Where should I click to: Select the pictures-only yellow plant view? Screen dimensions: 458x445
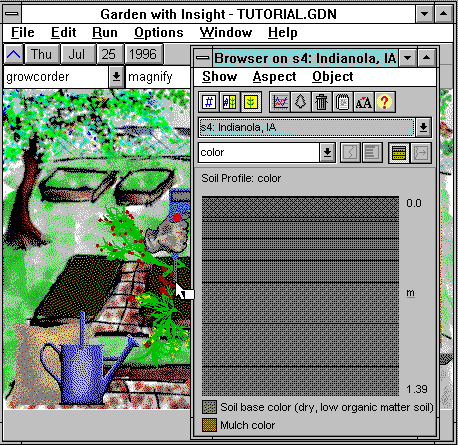tap(251, 102)
